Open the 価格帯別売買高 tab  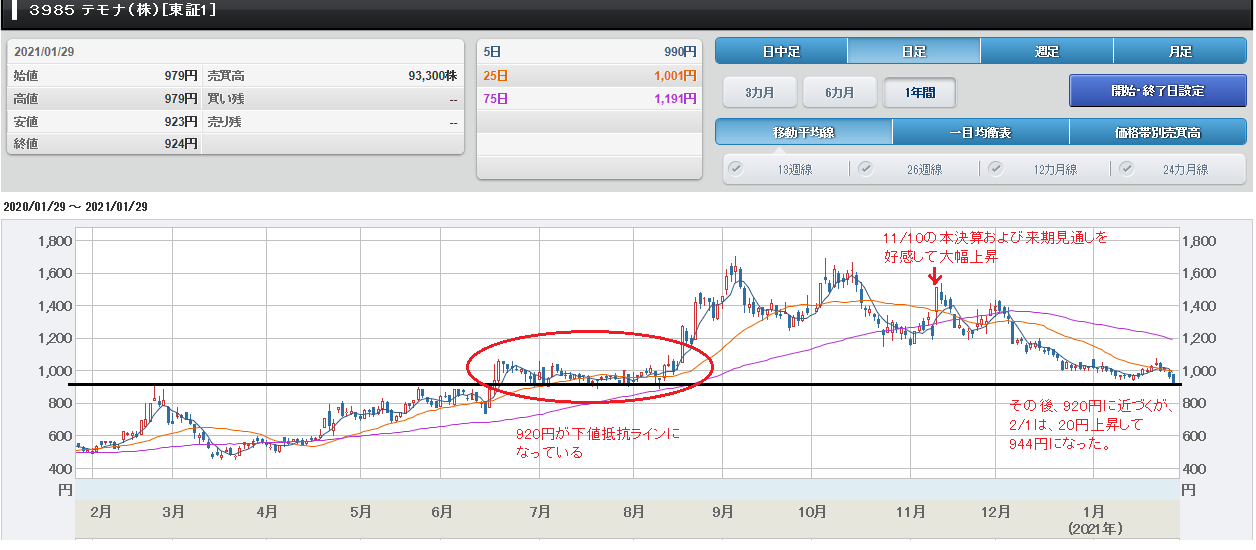point(1157,132)
